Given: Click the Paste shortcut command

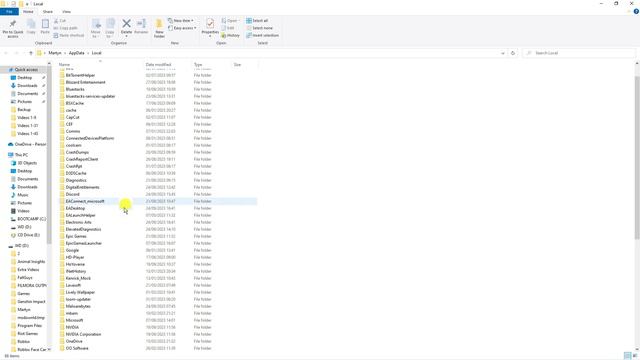Looking at the screenshot, I should click(x=69, y=36).
